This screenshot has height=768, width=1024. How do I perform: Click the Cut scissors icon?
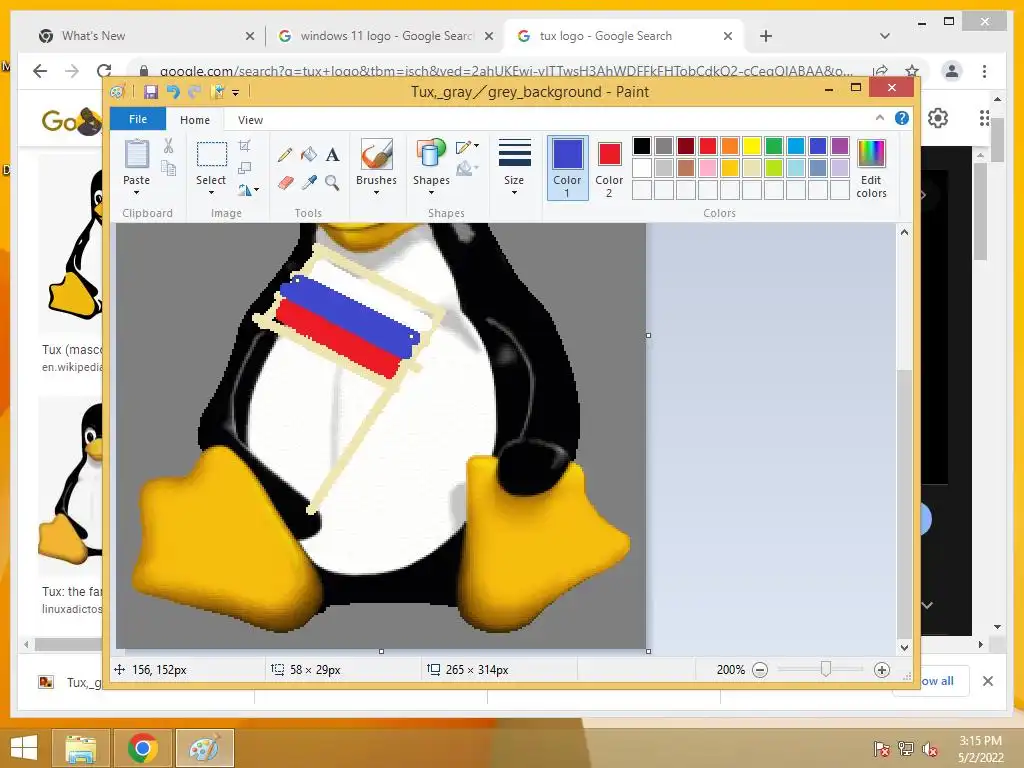(x=168, y=146)
